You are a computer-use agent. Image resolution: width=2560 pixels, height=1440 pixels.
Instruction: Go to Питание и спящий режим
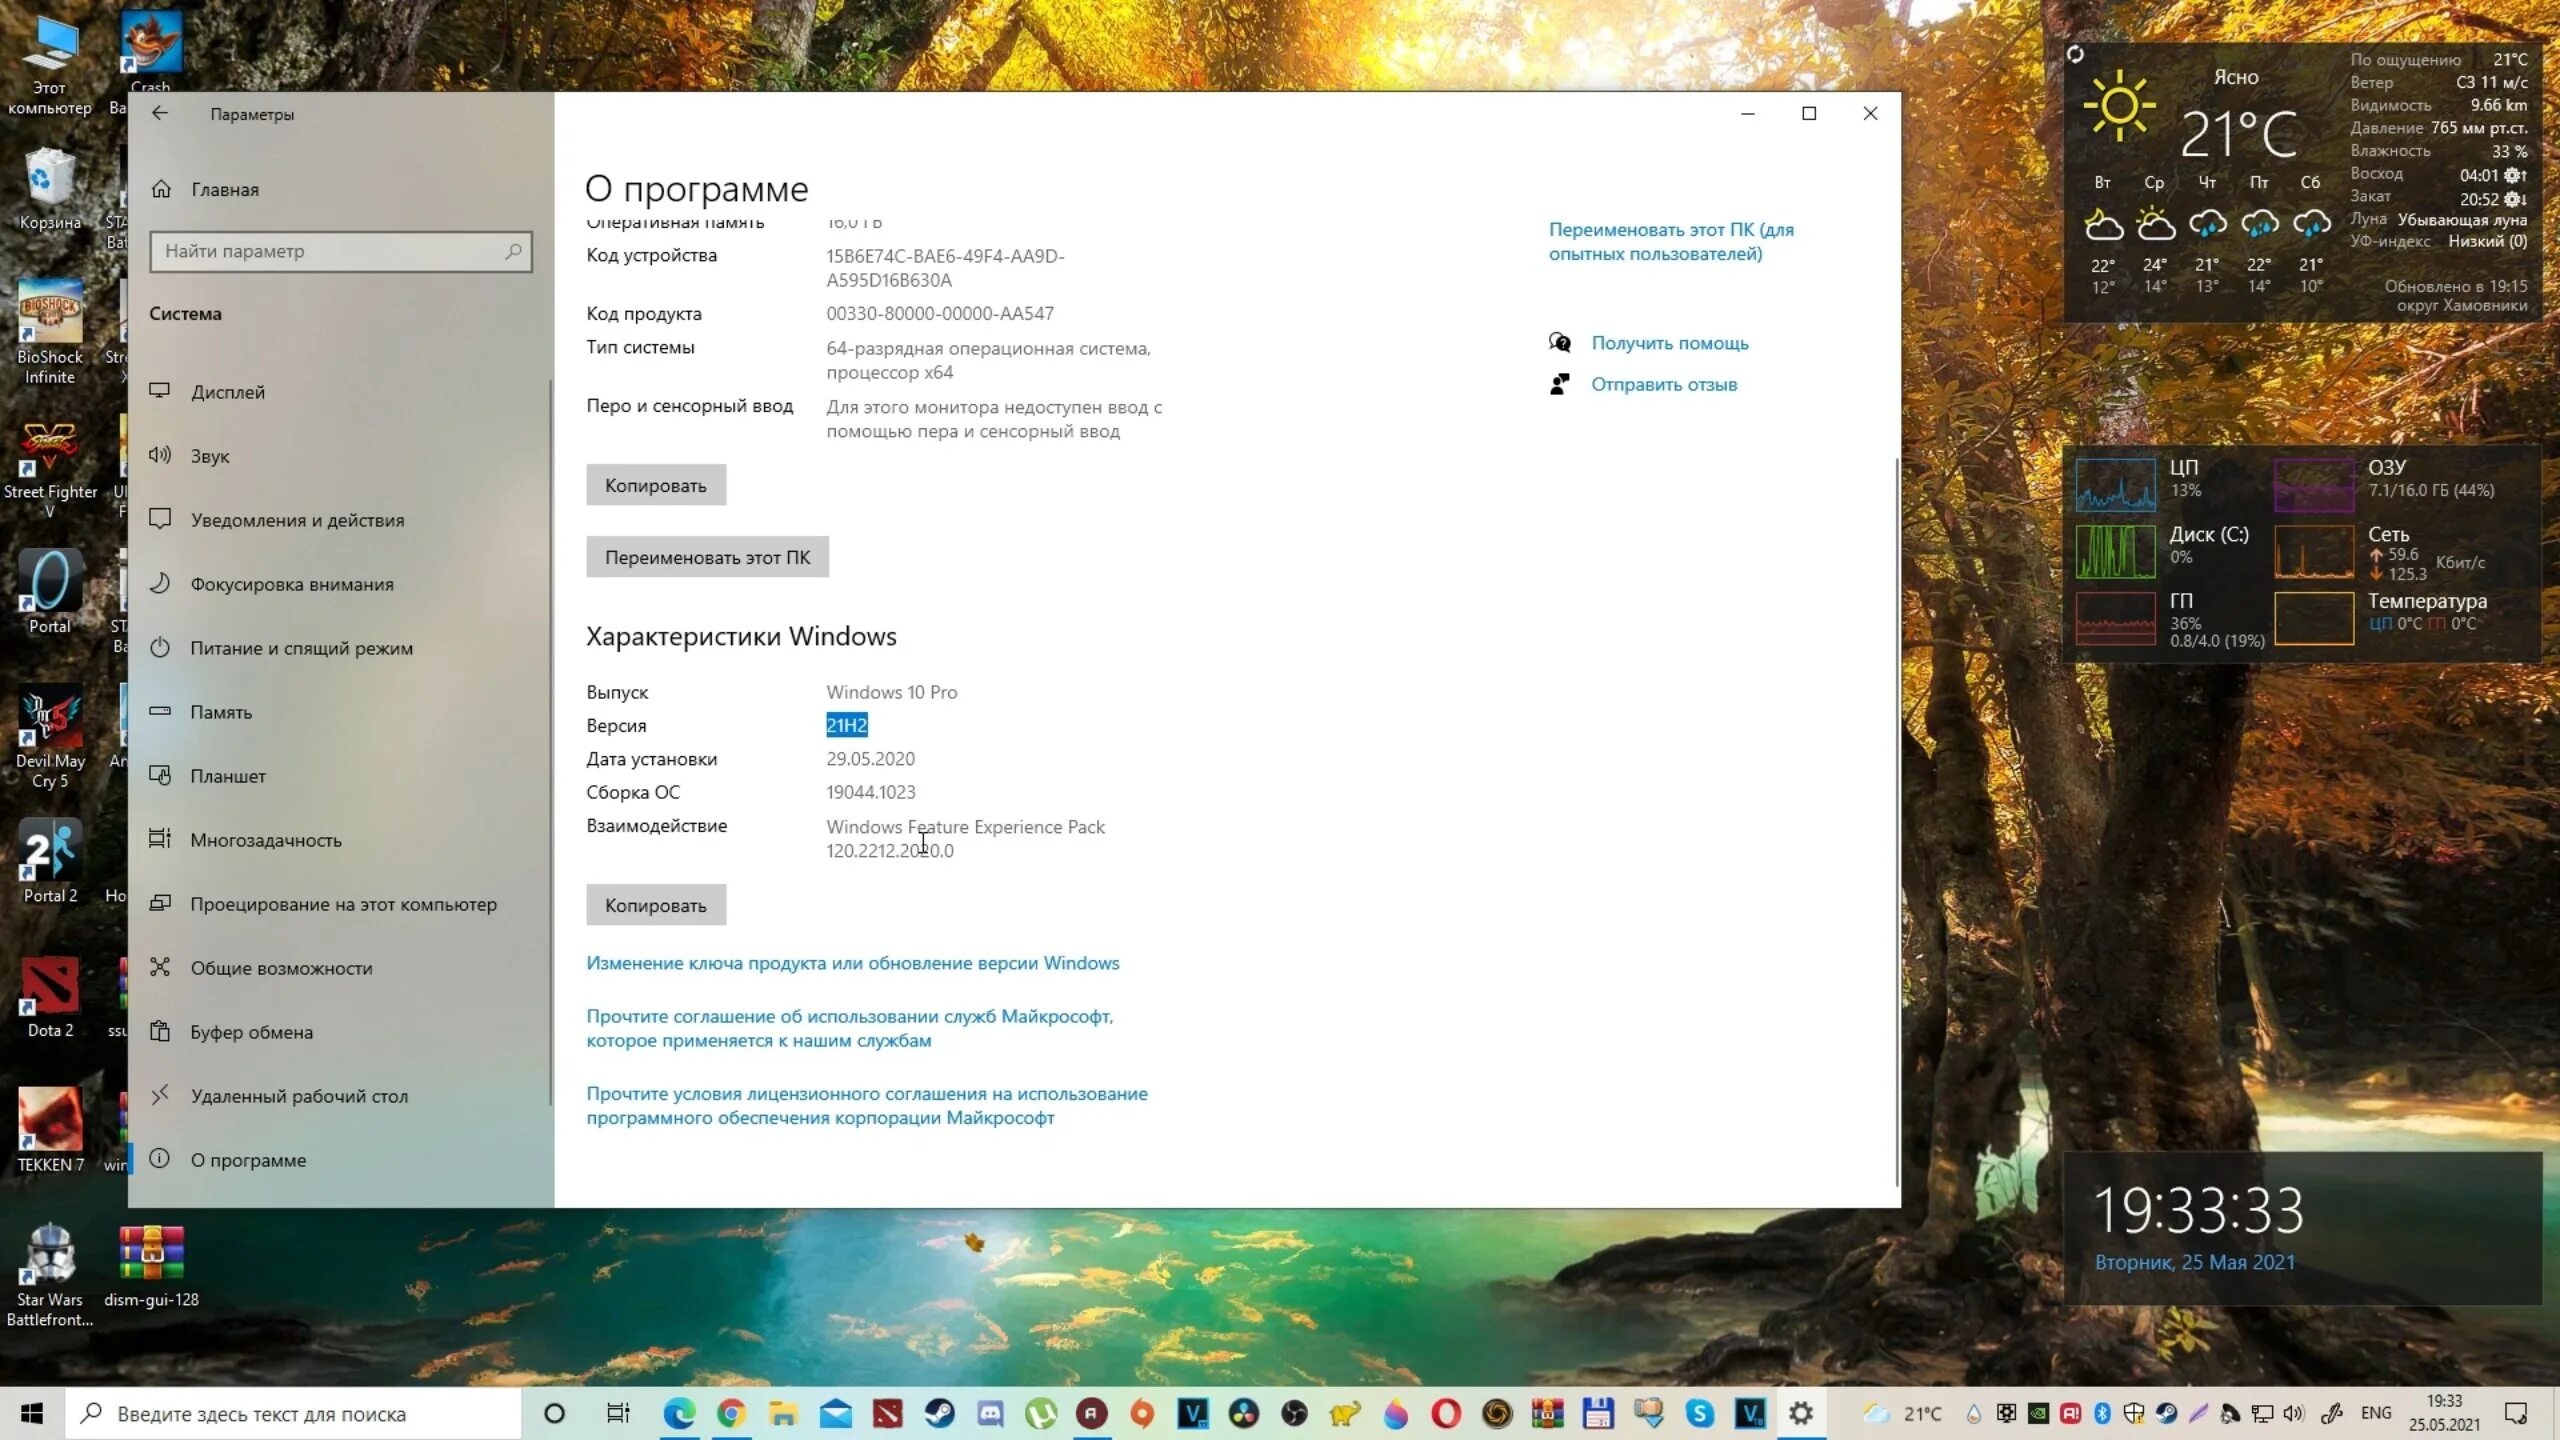click(x=301, y=648)
